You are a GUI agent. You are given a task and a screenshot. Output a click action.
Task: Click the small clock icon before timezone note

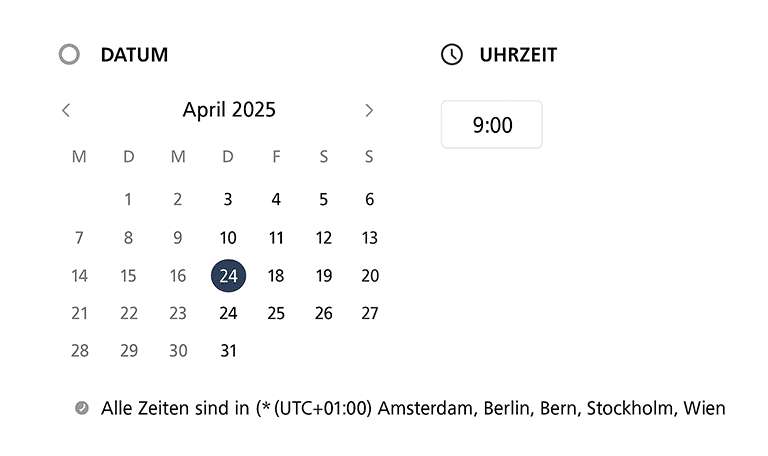pyautogui.click(x=82, y=408)
